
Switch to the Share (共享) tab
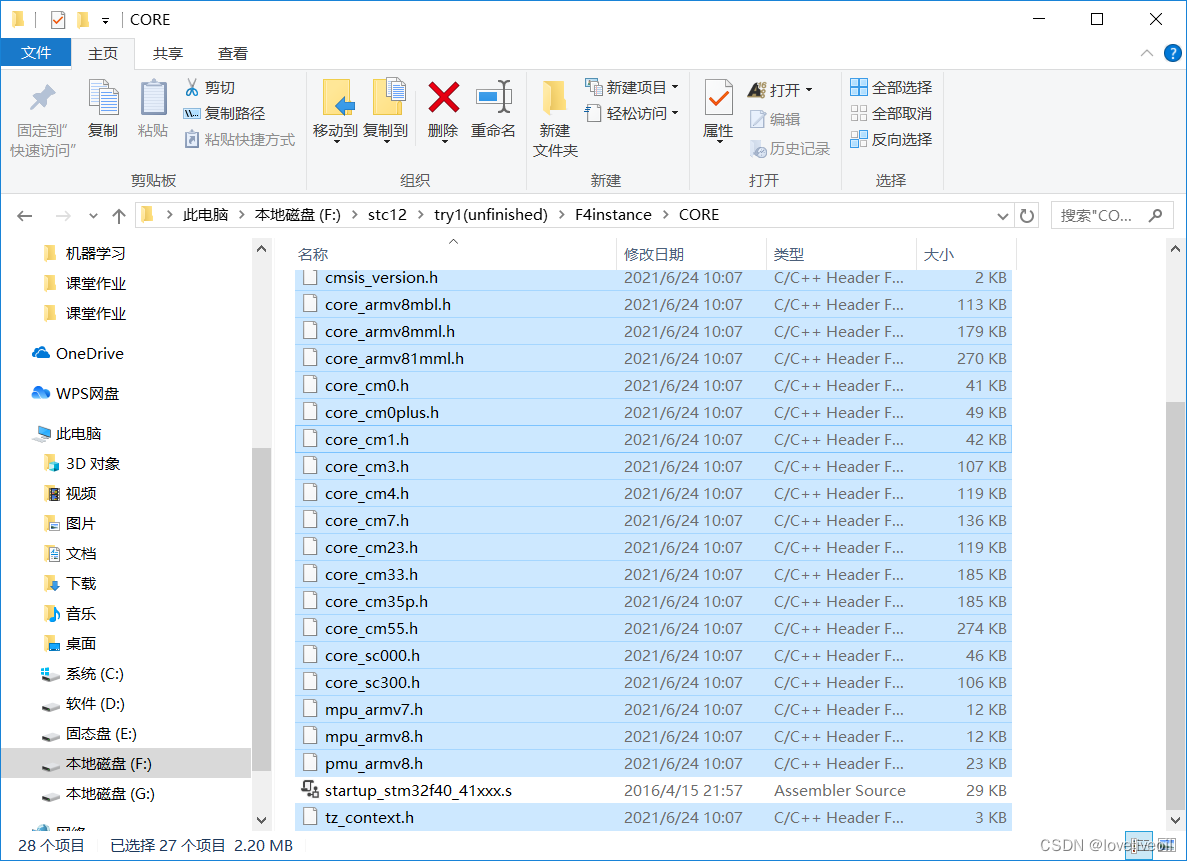tap(167, 53)
